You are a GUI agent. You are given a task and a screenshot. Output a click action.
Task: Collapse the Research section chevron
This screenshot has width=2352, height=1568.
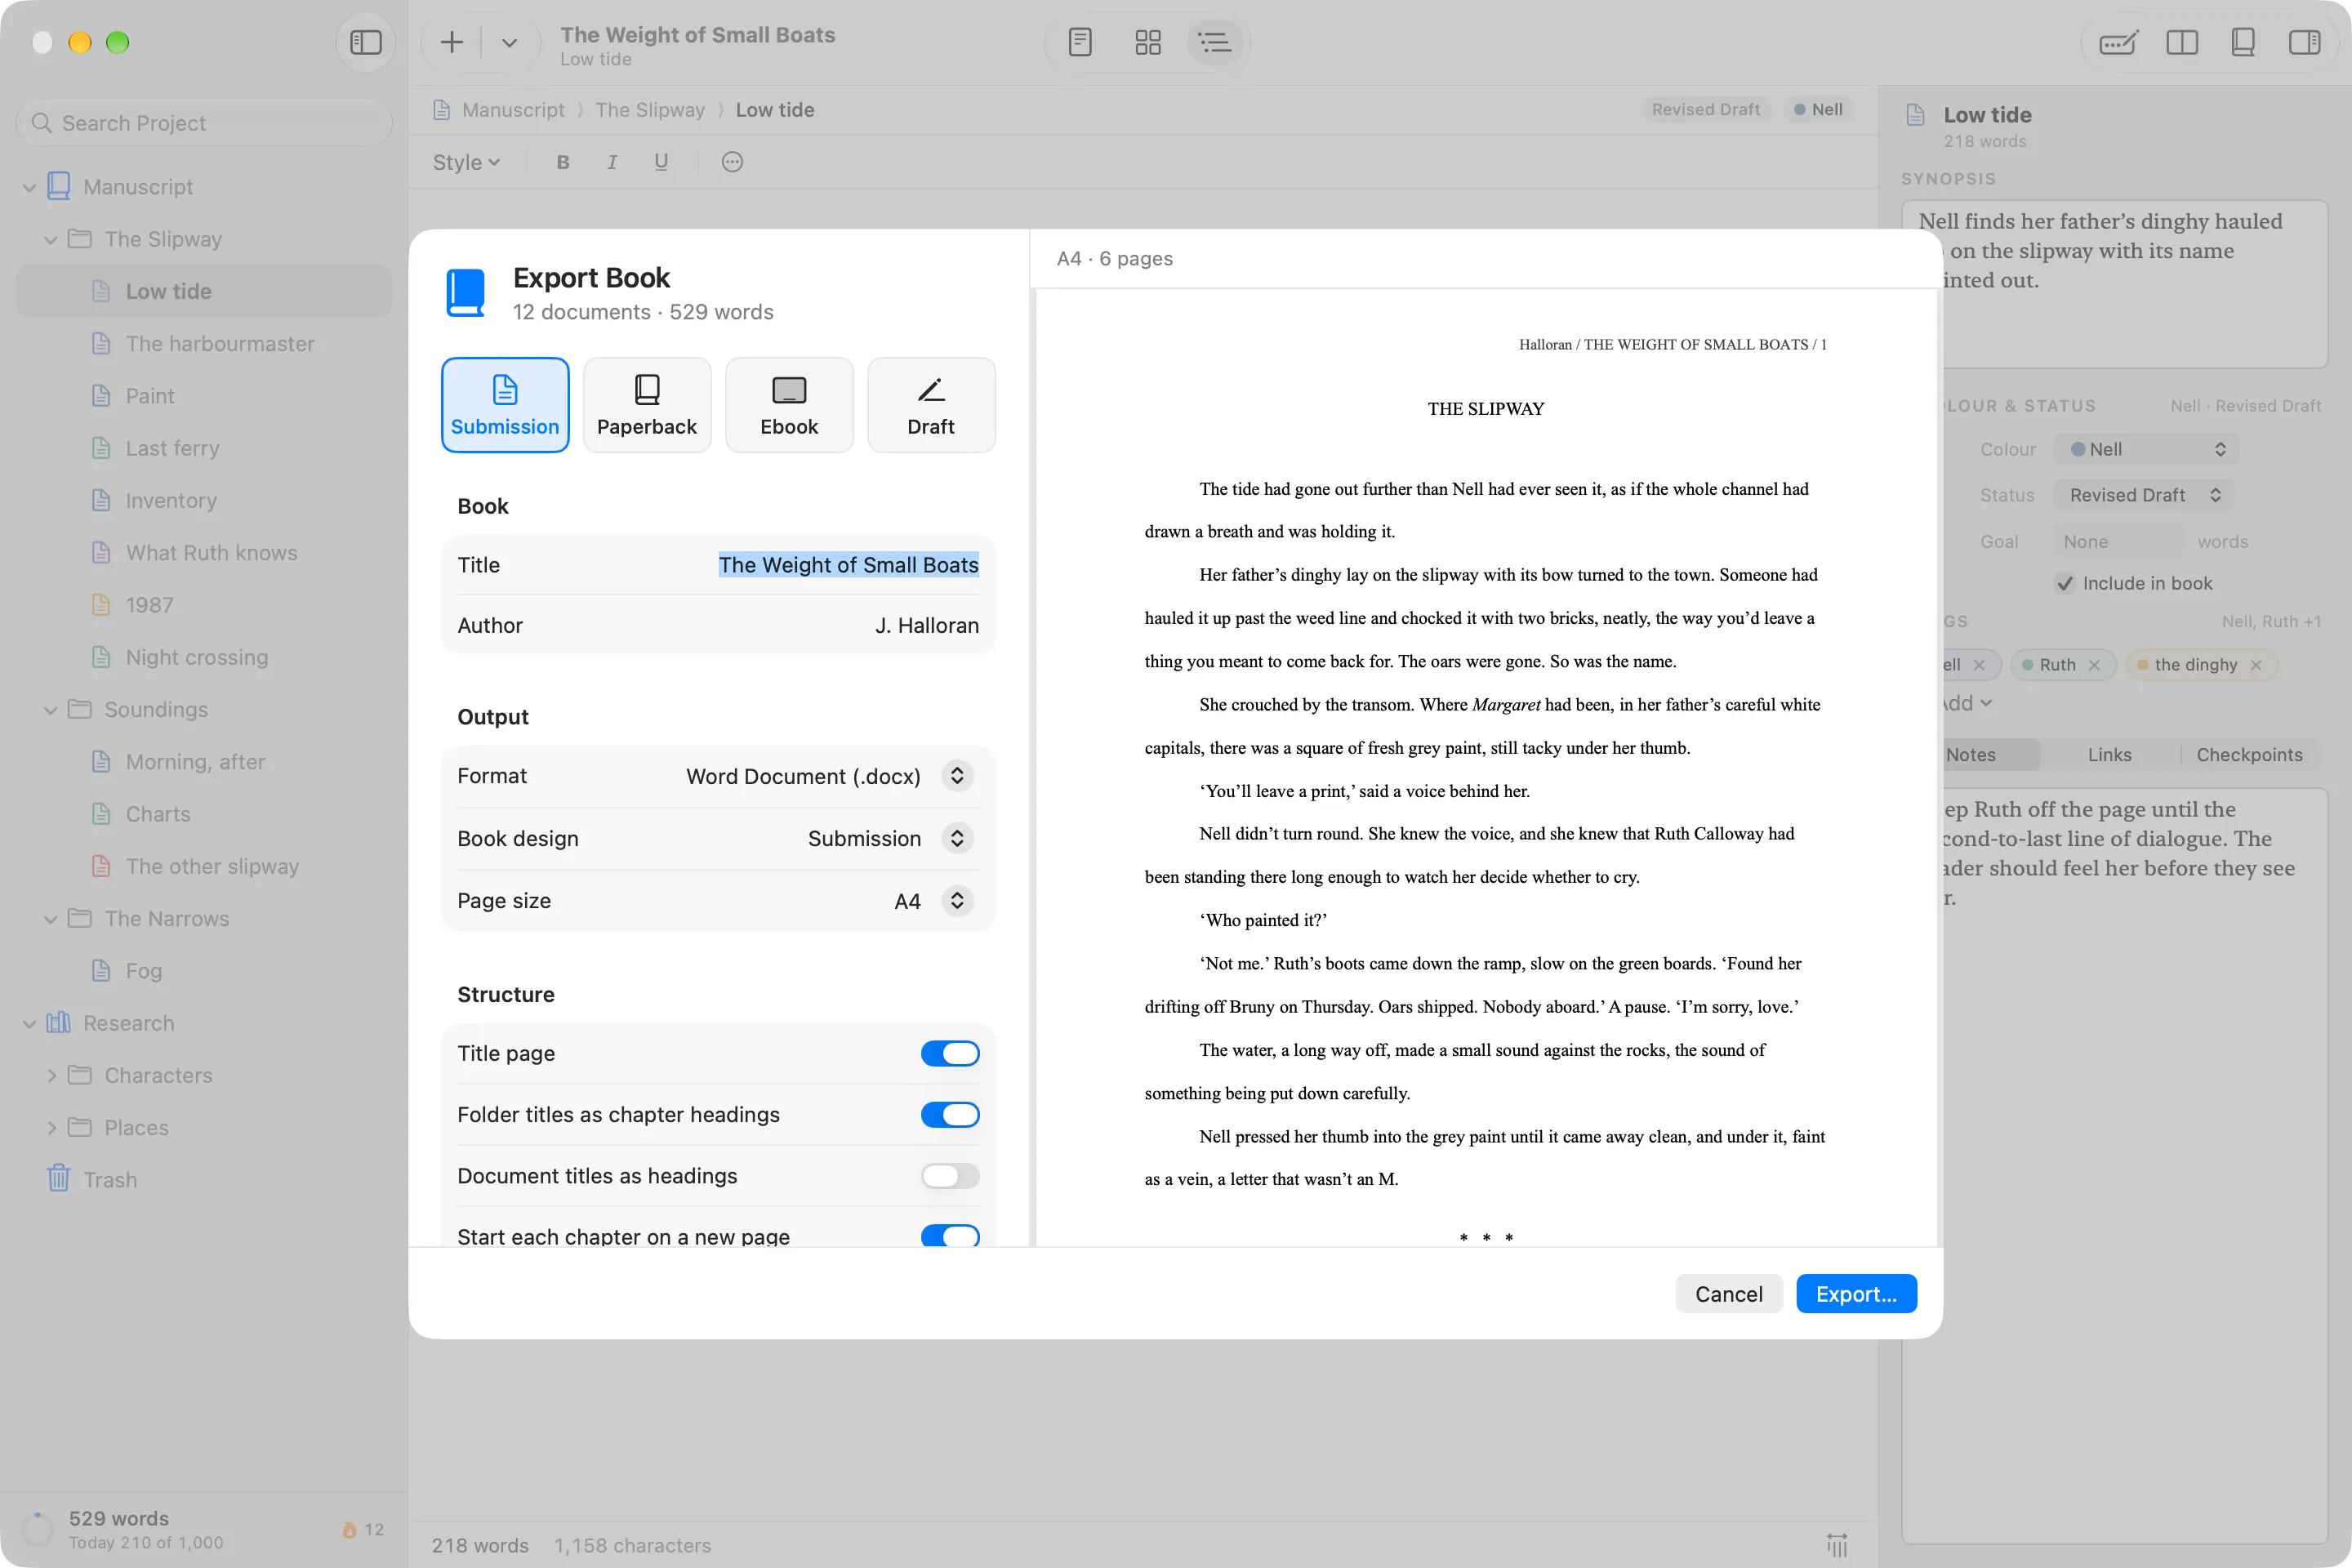click(x=29, y=1023)
